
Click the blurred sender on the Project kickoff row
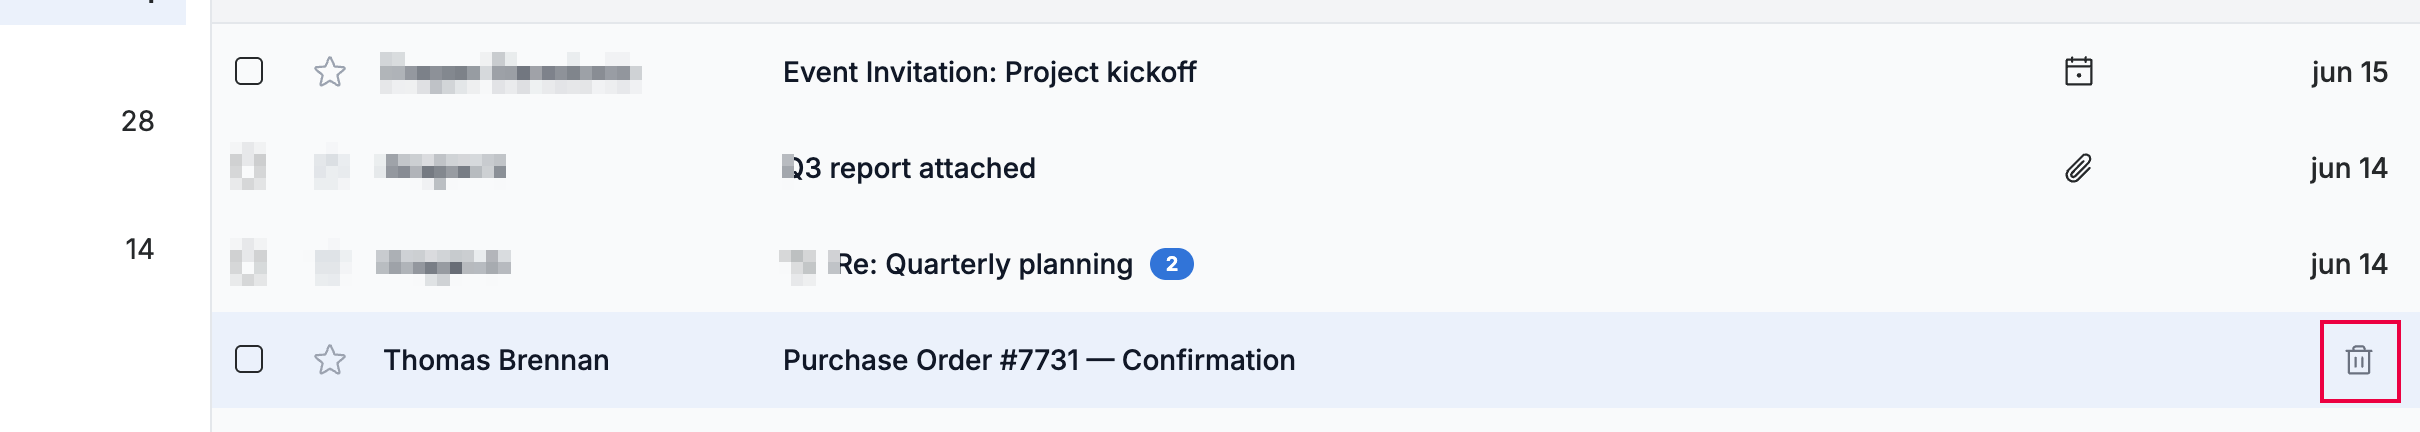pyautogui.click(x=510, y=72)
